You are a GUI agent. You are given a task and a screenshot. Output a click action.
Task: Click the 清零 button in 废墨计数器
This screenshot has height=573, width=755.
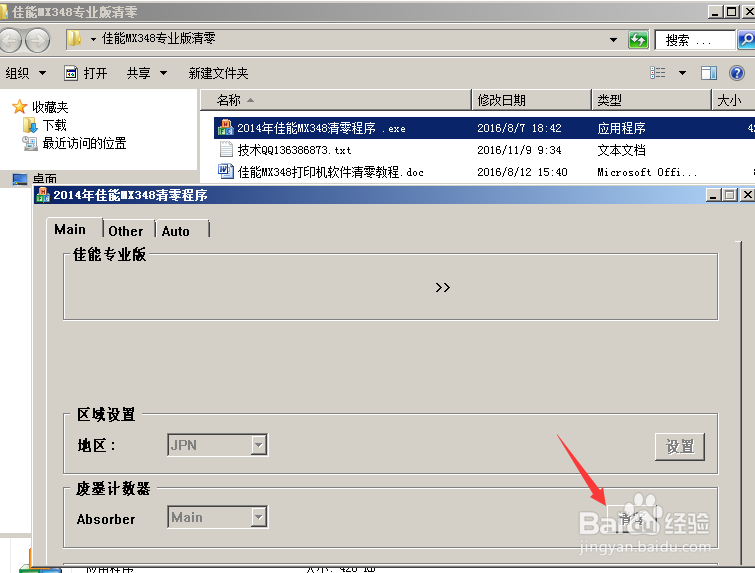[631, 519]
